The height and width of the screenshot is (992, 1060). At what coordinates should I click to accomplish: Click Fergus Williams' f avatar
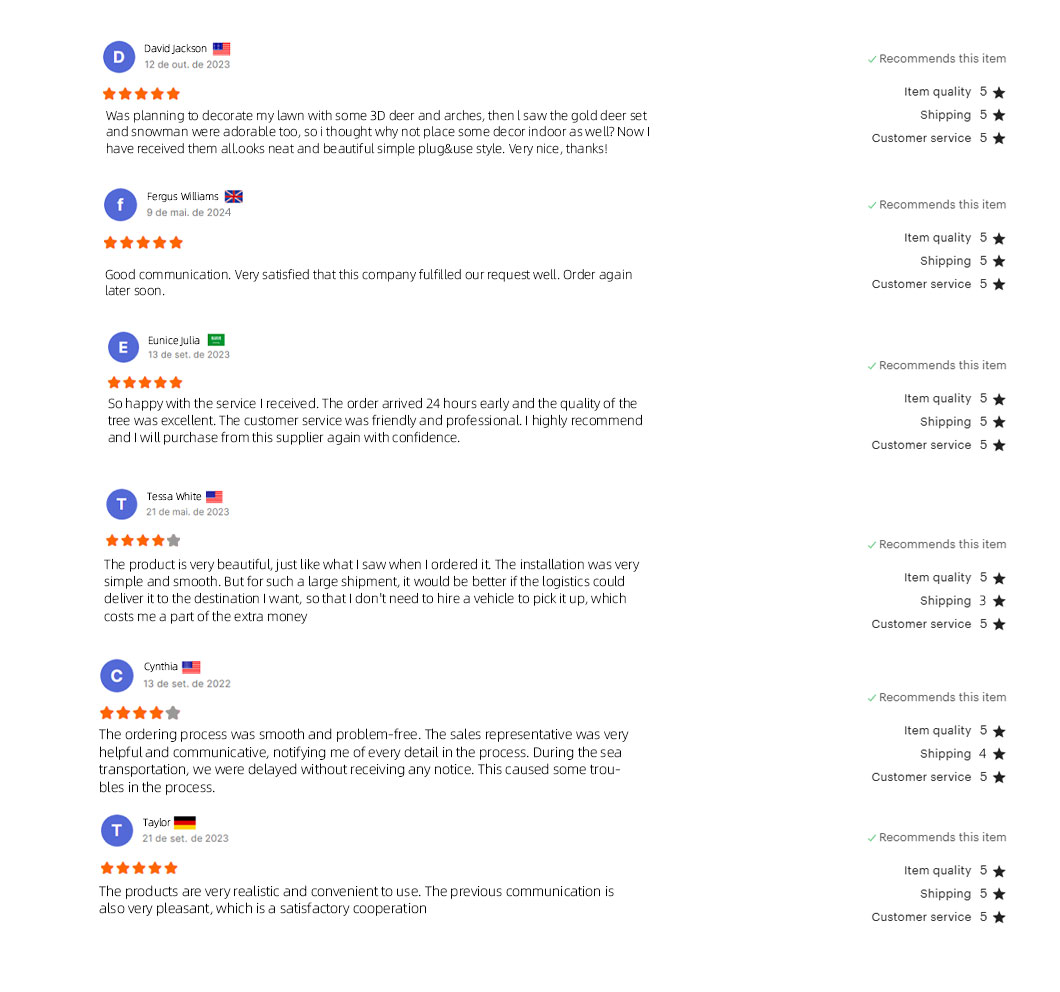pos(120,204)
